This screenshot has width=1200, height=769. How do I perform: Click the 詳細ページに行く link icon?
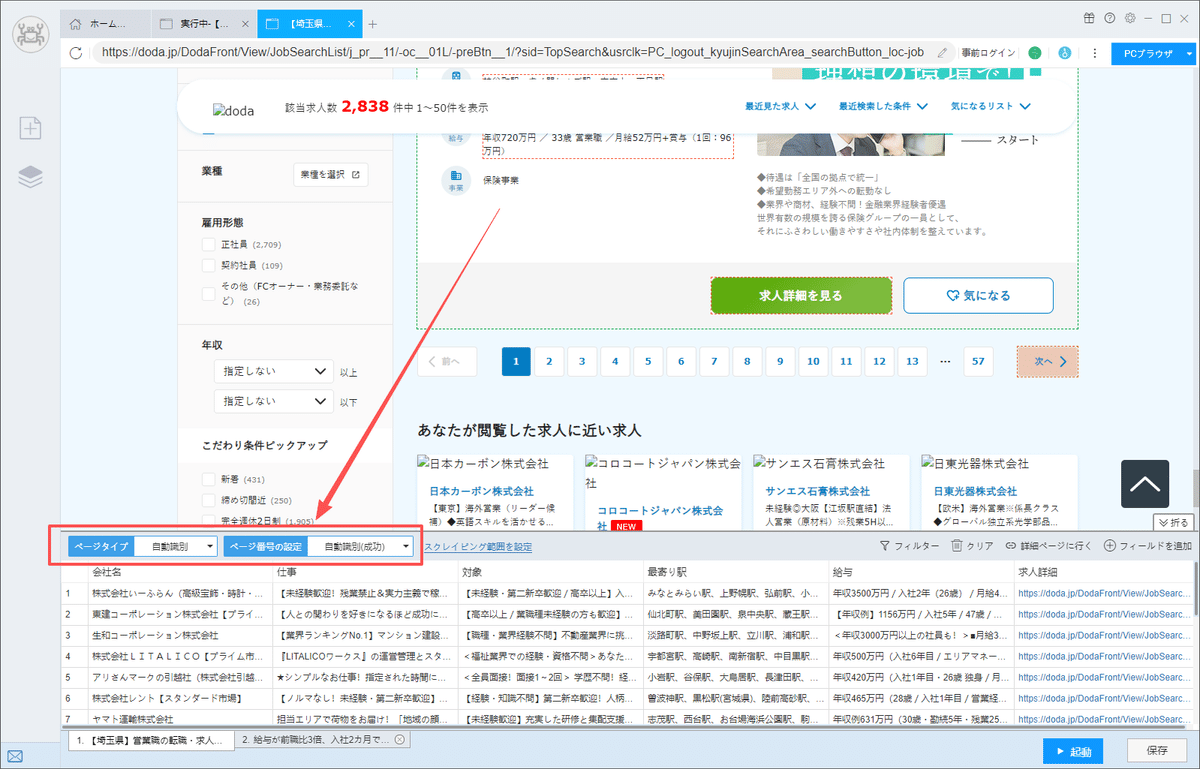(1011, 546)
